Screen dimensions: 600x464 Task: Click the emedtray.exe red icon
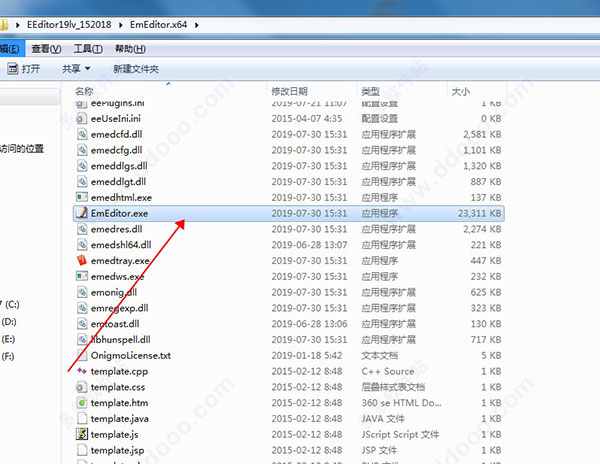click(x=82, y=260)
